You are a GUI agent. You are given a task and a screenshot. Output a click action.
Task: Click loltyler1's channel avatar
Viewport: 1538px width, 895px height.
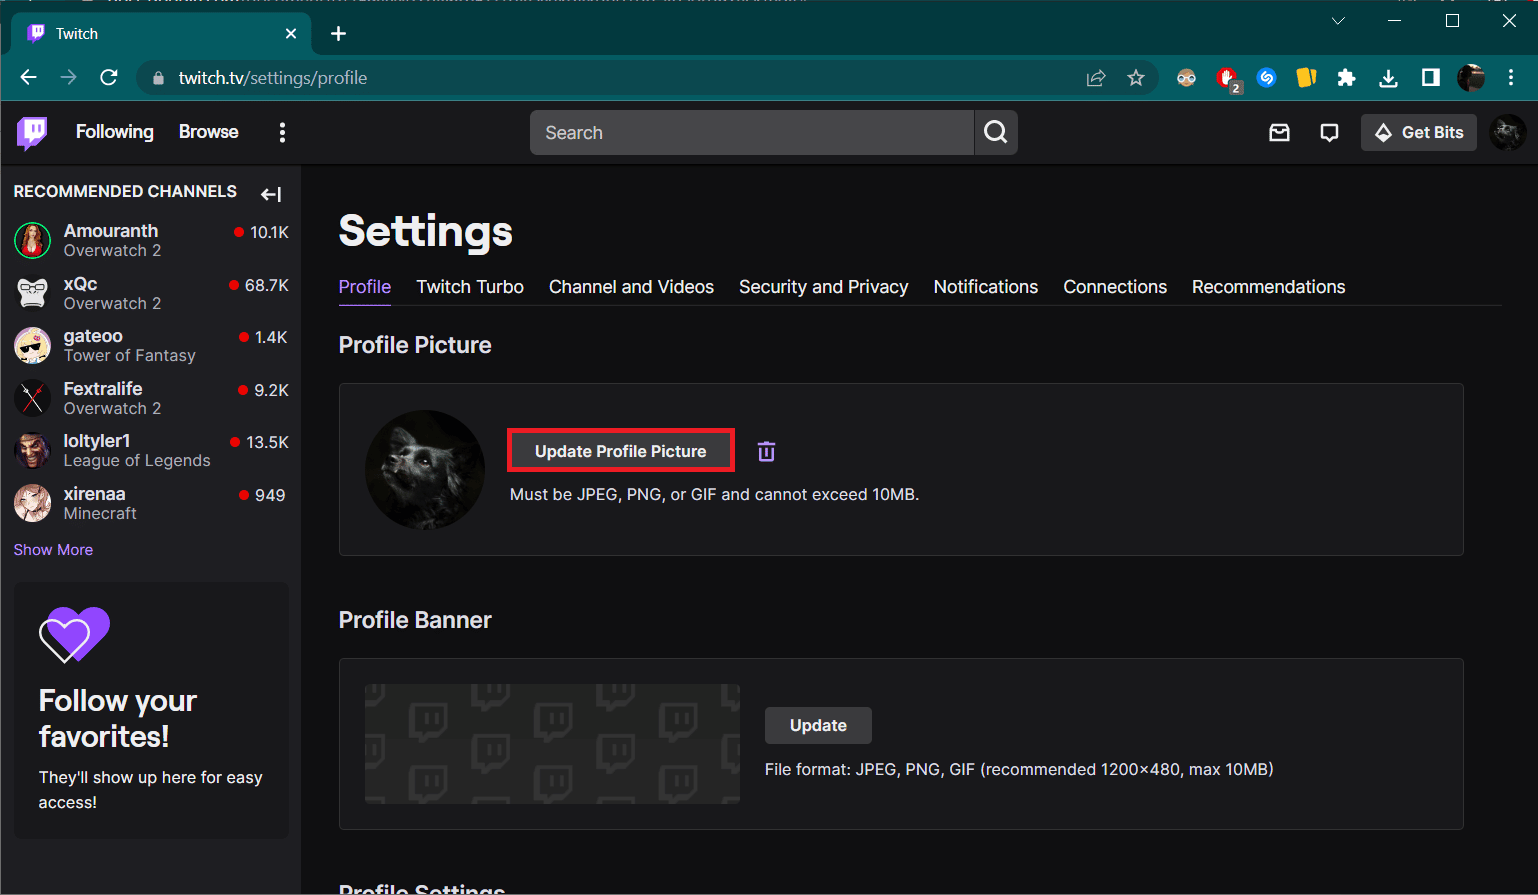pos(32,450)
